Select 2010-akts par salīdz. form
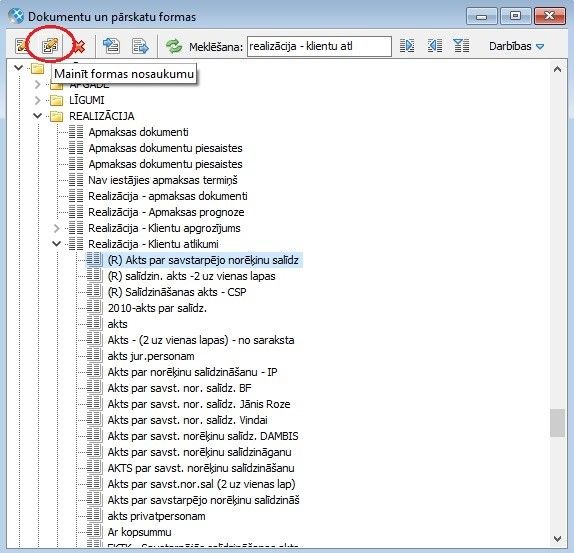The height and width of the screenshot is (553, 574). (157, 308)
